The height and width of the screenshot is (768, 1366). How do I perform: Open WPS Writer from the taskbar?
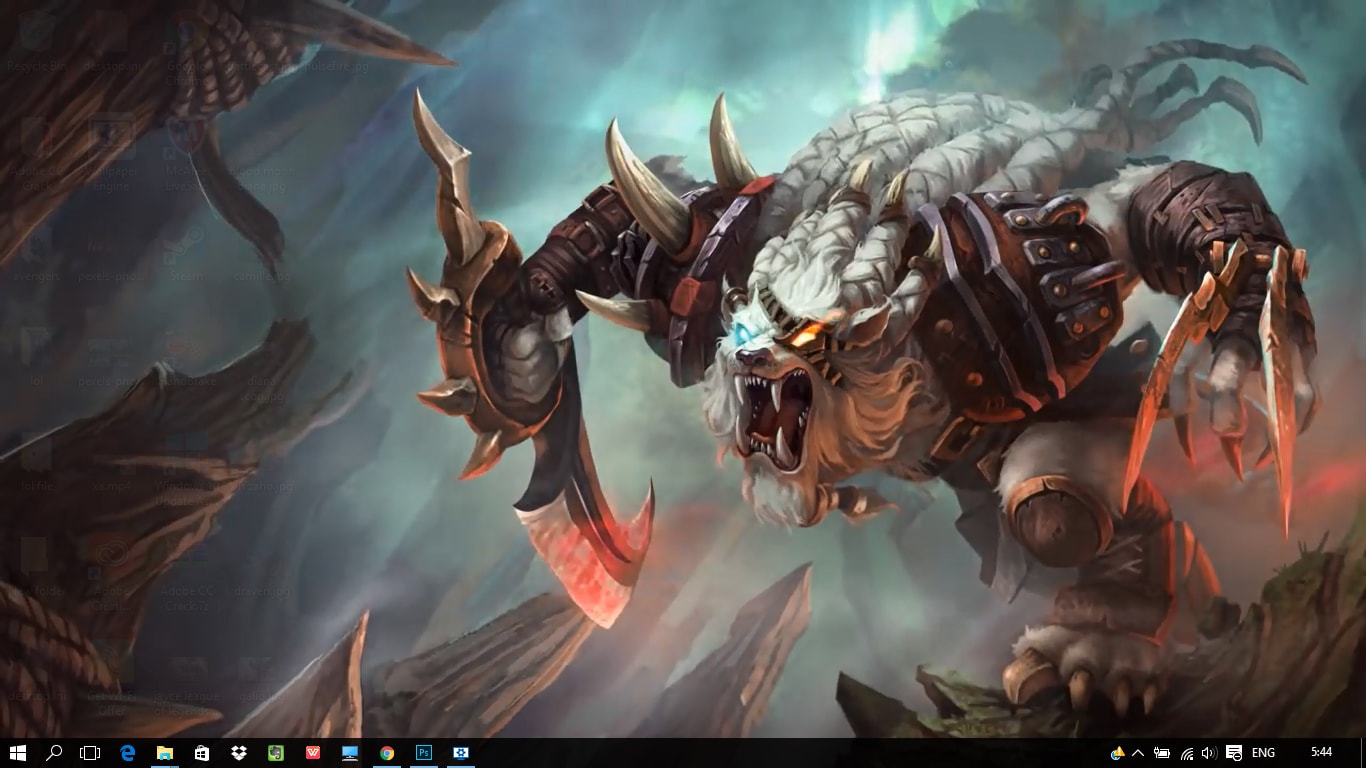click(312, 753)
